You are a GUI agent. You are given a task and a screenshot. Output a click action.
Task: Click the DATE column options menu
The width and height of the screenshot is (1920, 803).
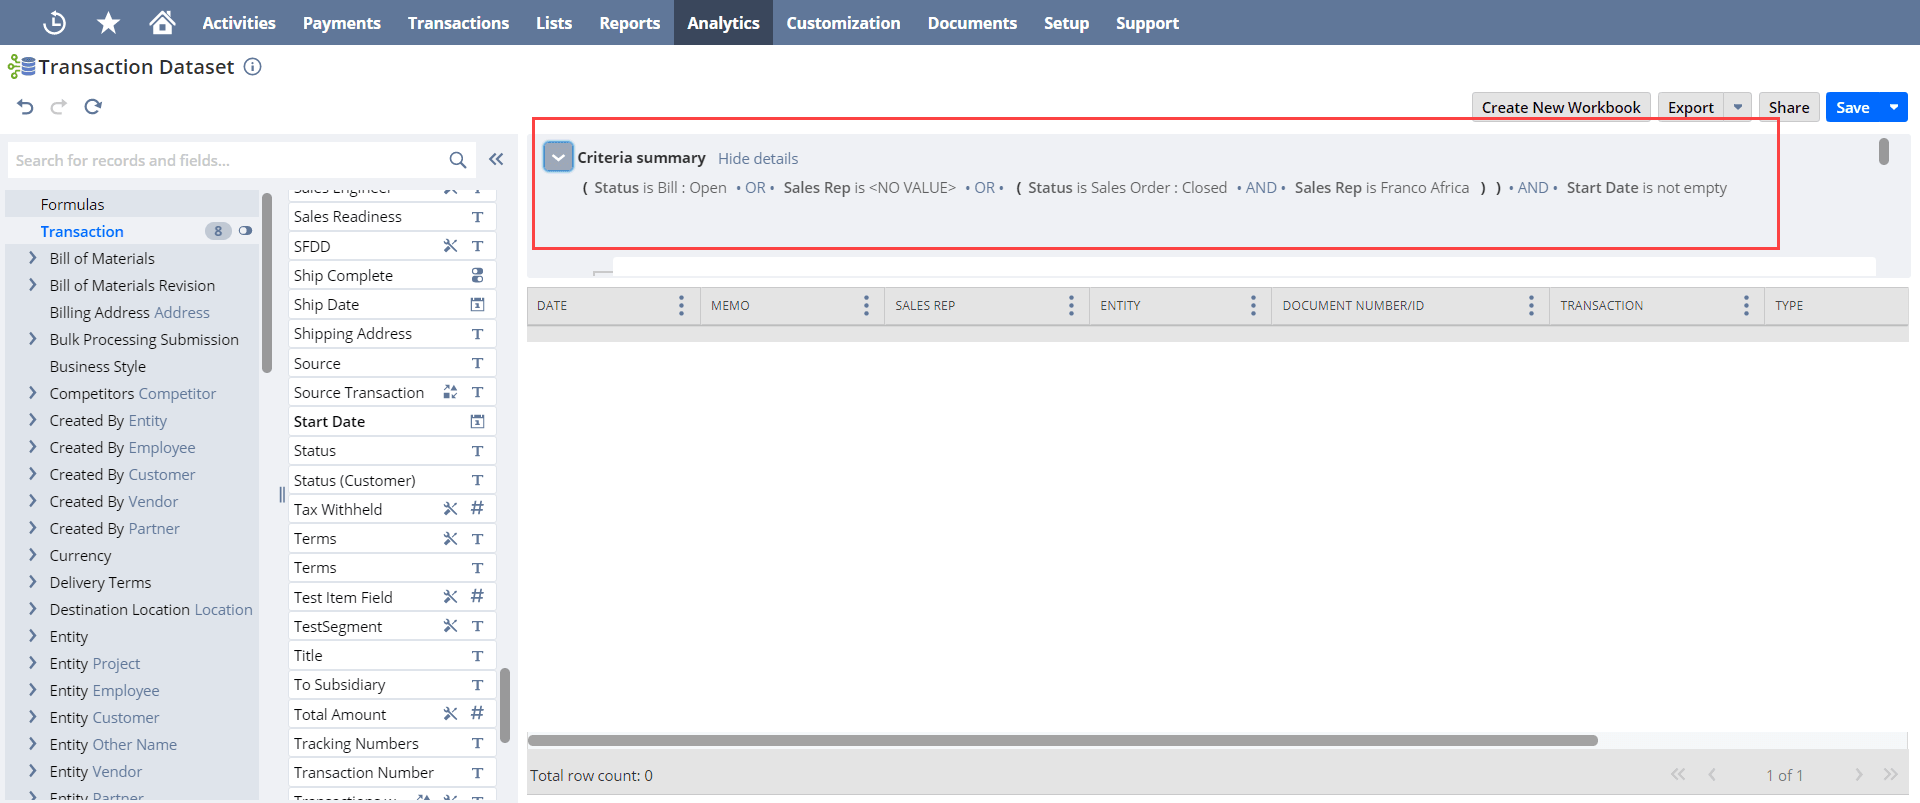681,305
